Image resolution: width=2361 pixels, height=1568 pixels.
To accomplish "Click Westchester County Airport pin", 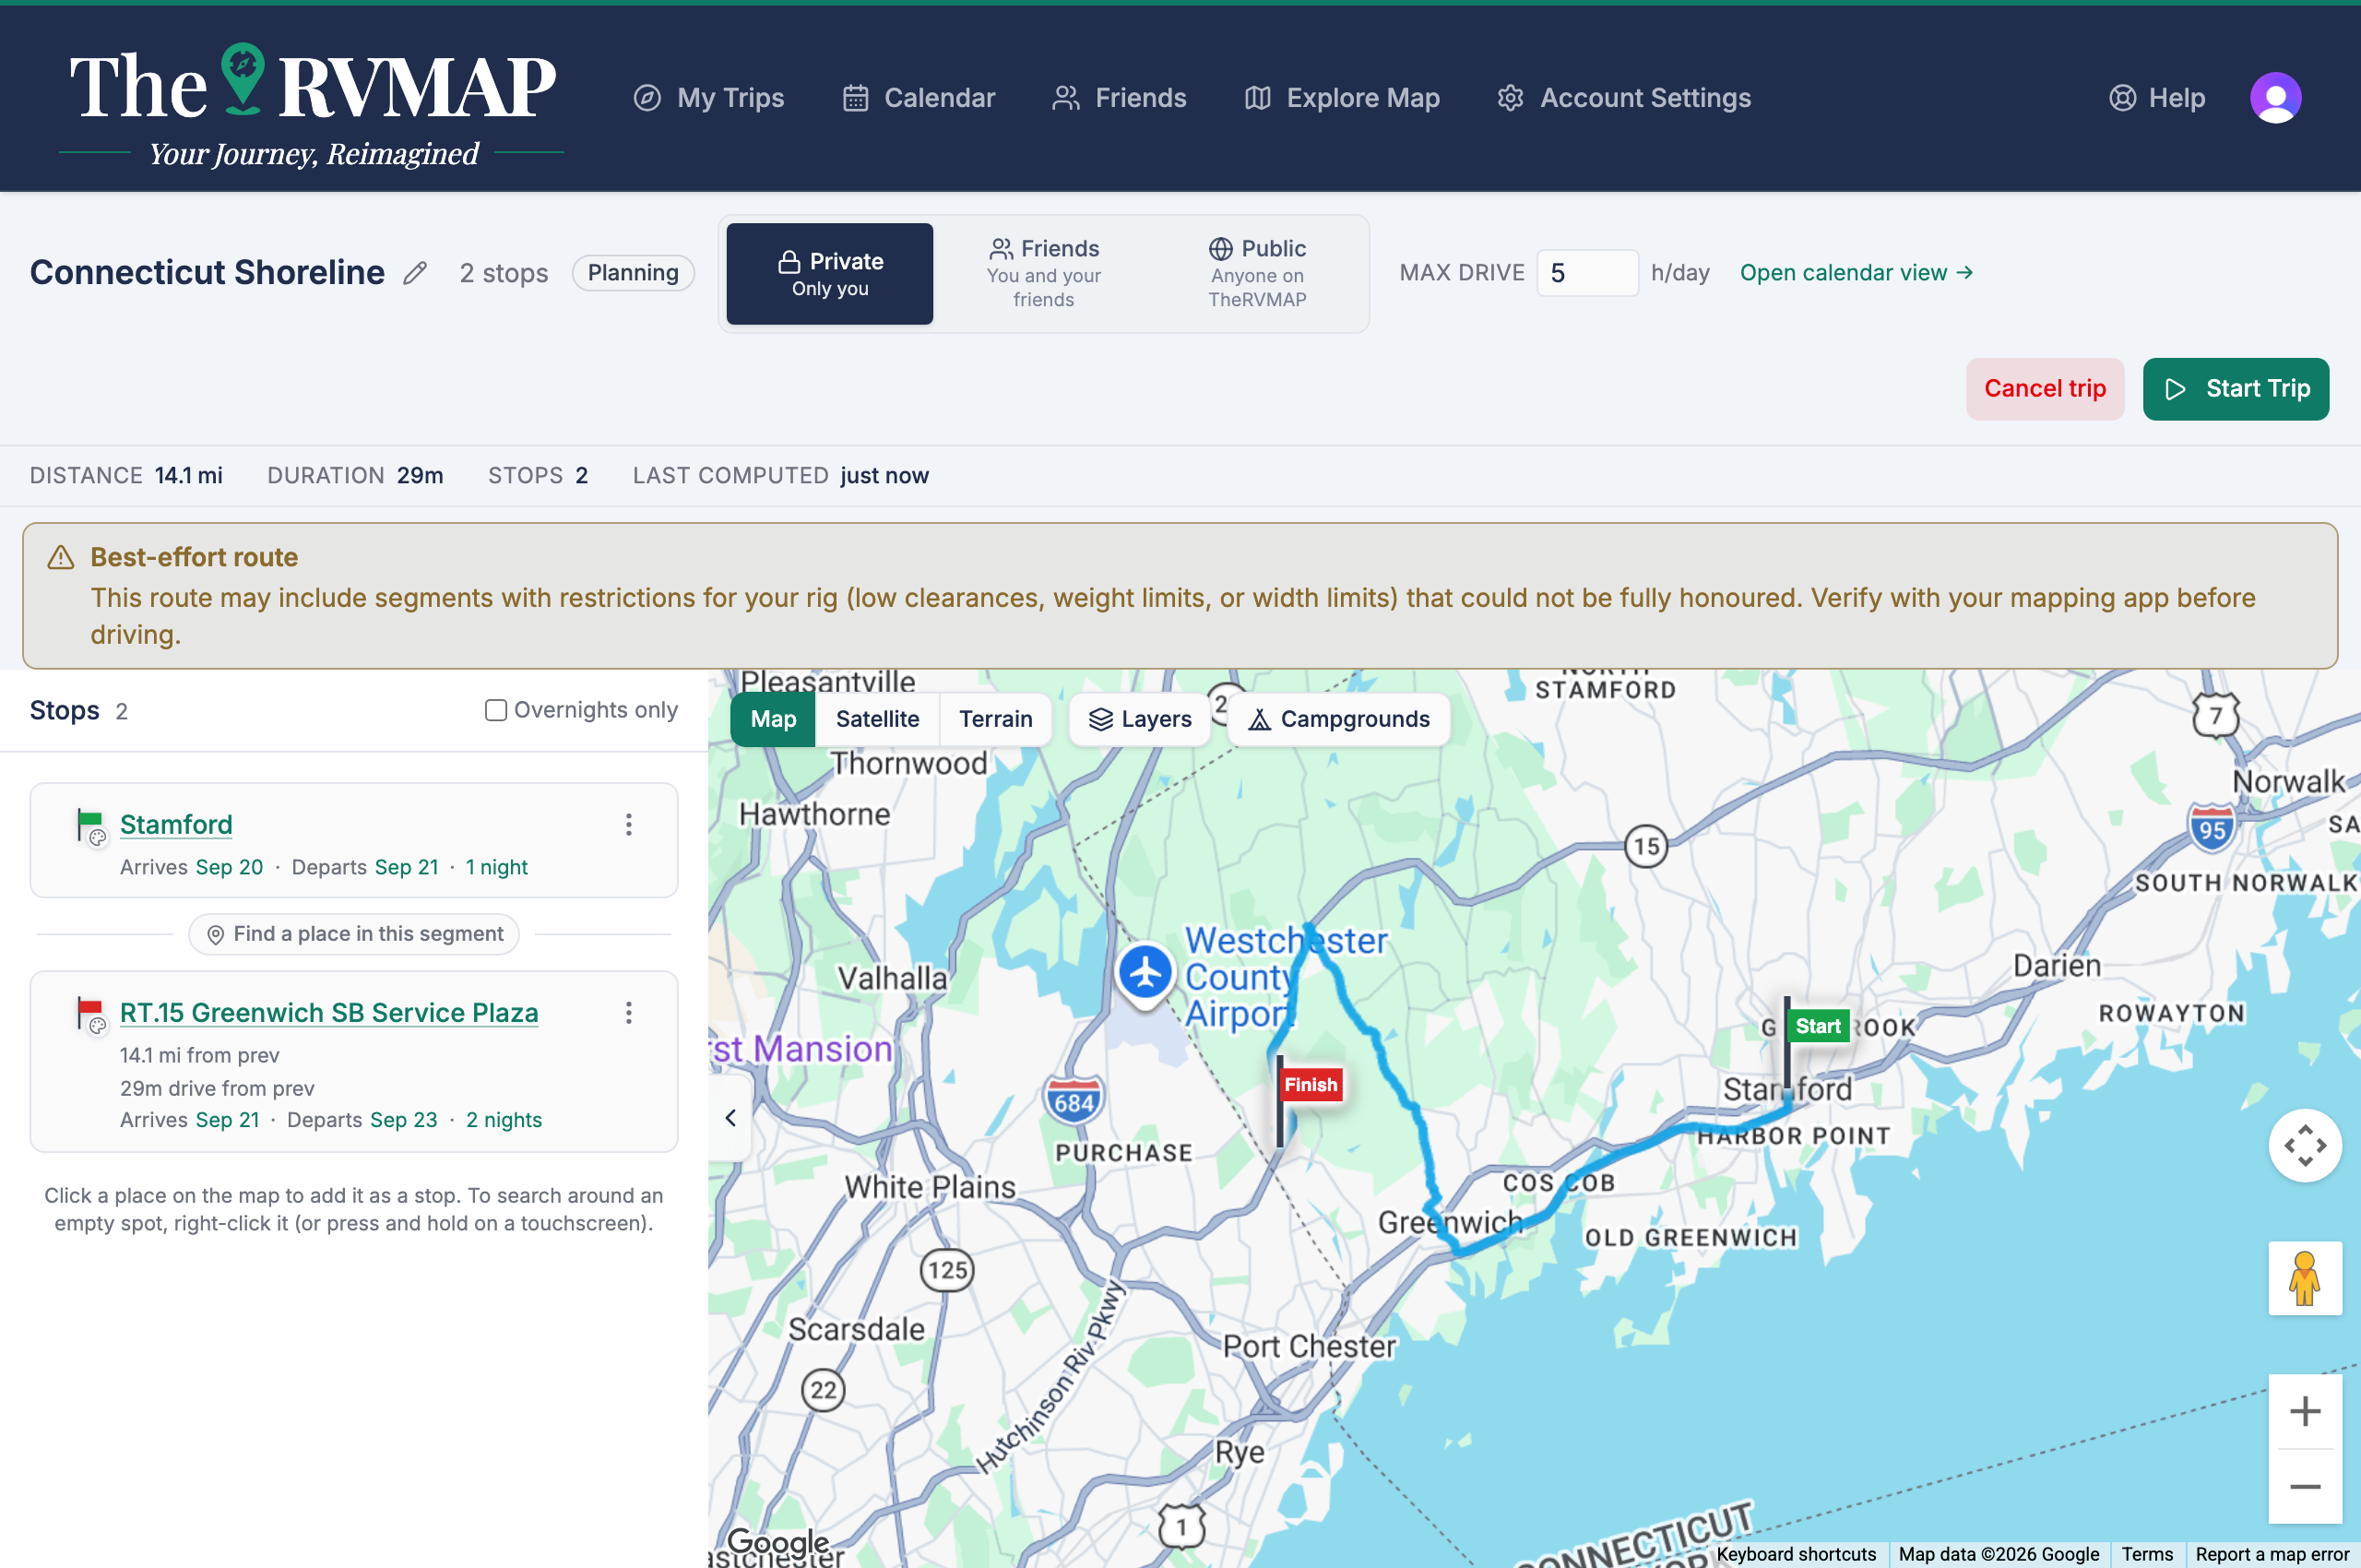I will click(1144, 973).
